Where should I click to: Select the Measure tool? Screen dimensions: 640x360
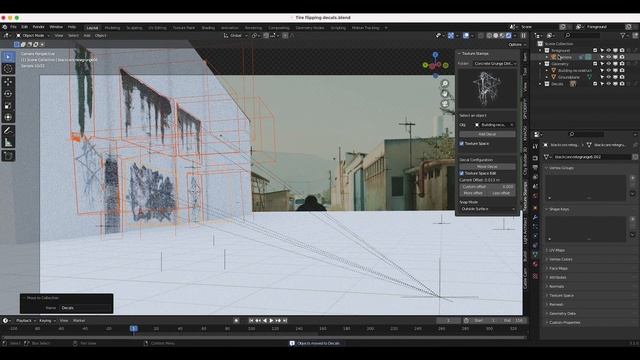[x=8, y=142]
